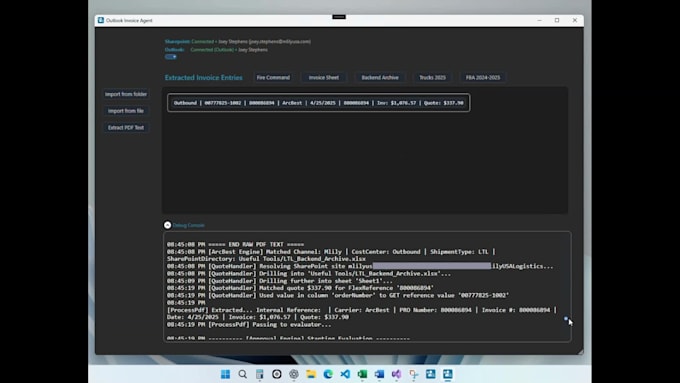Open the Windows Start menu
This screenshot has height=383, width=680.
(x=226, y=374)
